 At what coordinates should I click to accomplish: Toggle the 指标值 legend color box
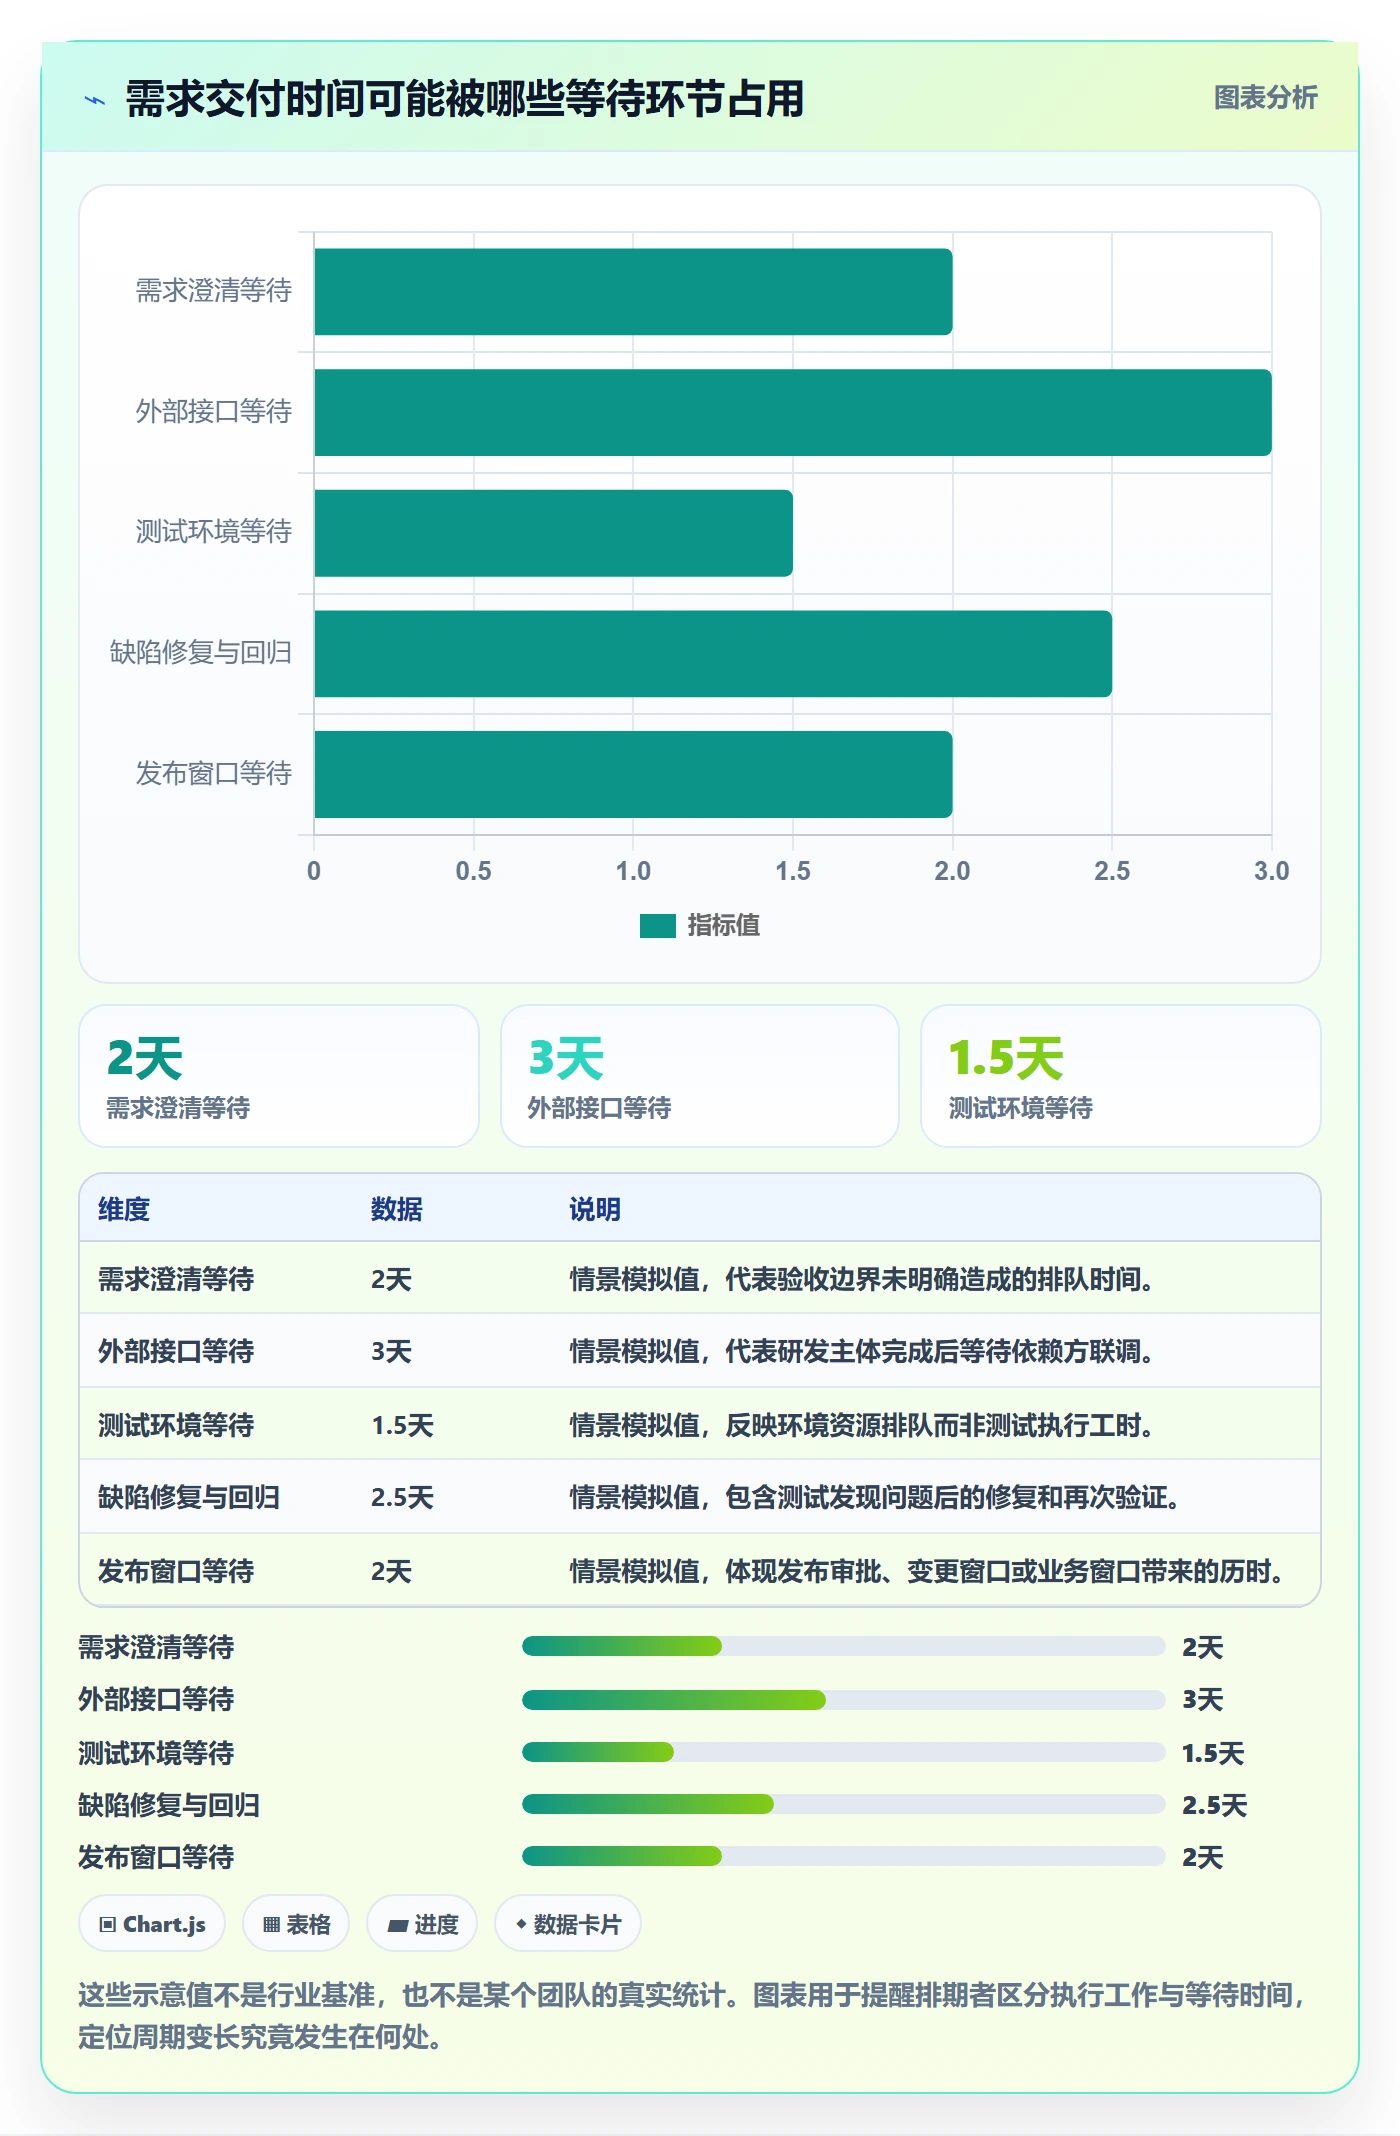(x=657, y=926)
